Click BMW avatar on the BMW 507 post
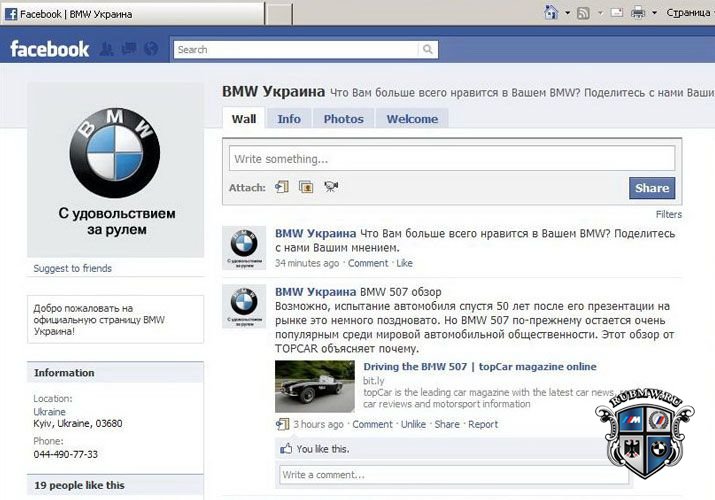The height and width of the screenshot is (500, 715). coord(244,306)
